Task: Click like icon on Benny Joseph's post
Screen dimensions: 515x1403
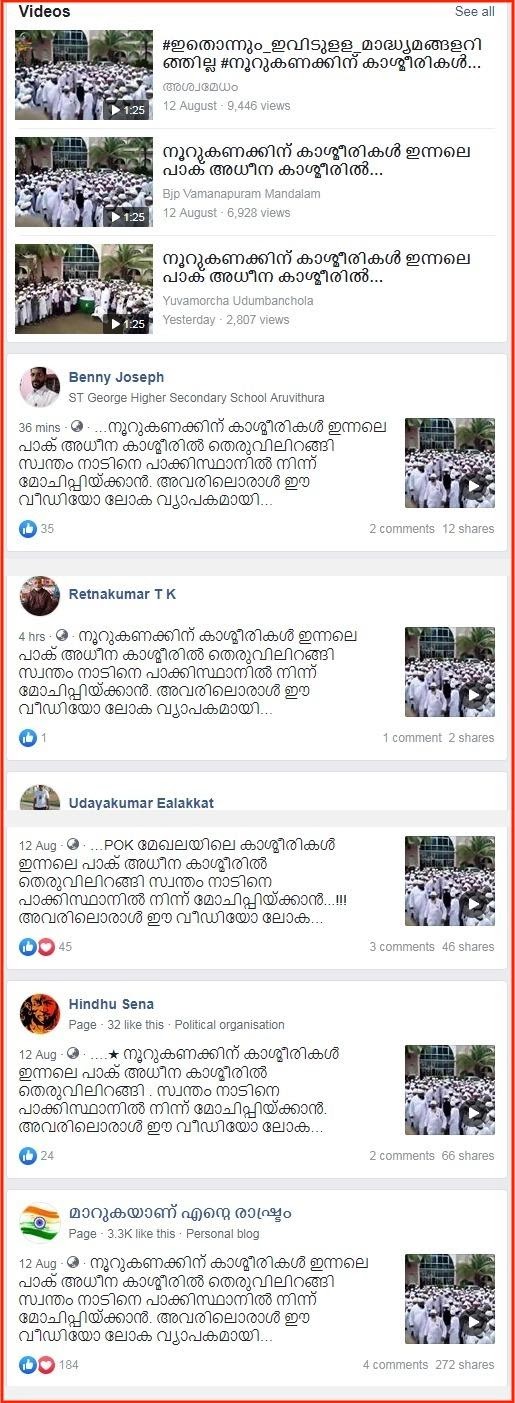Action: click(28, 529)
